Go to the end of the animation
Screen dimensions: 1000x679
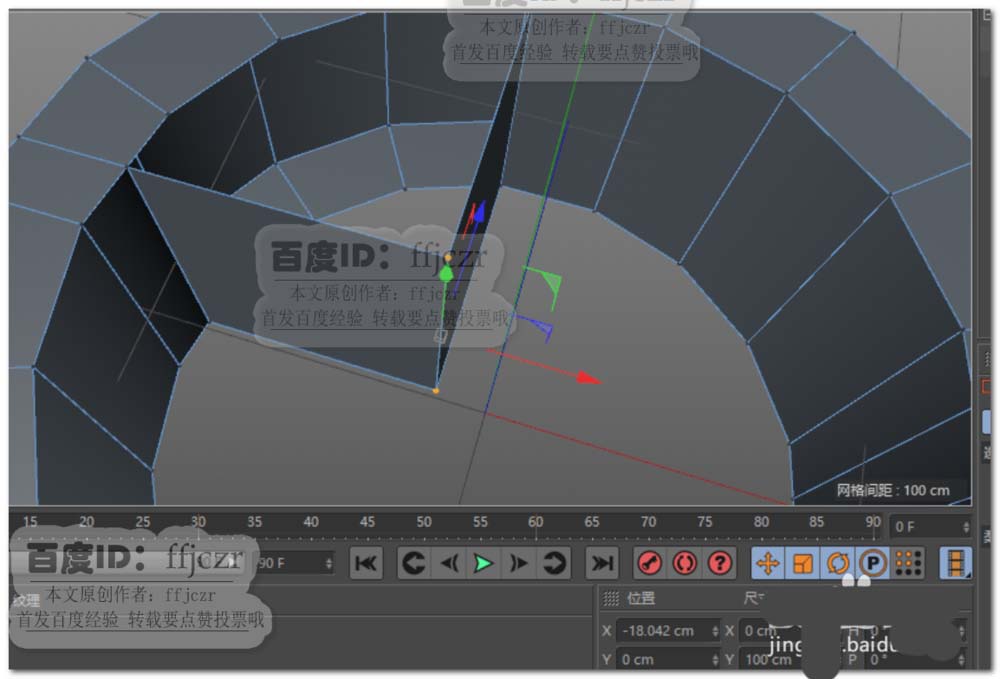tap(601, 564)
